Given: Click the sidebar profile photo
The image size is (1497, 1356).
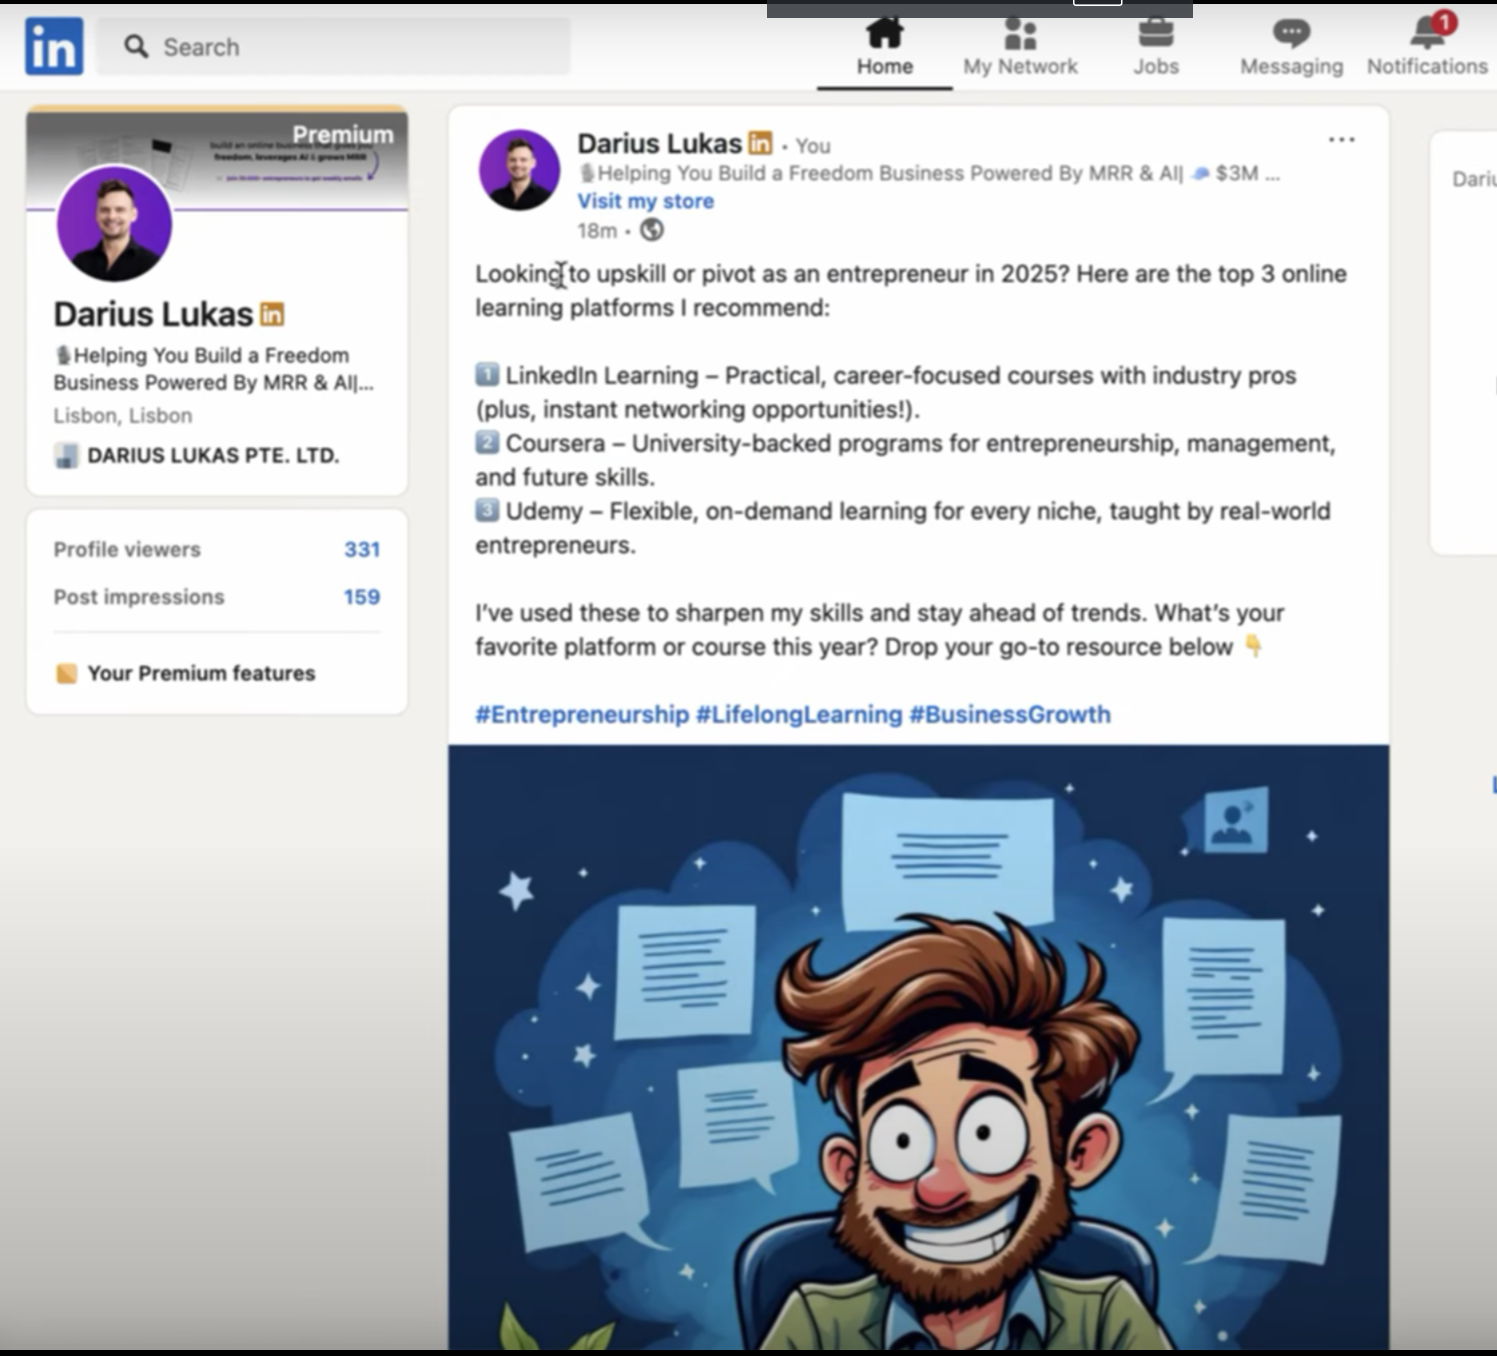Looking at the screenshot, I should click(114, 223).
